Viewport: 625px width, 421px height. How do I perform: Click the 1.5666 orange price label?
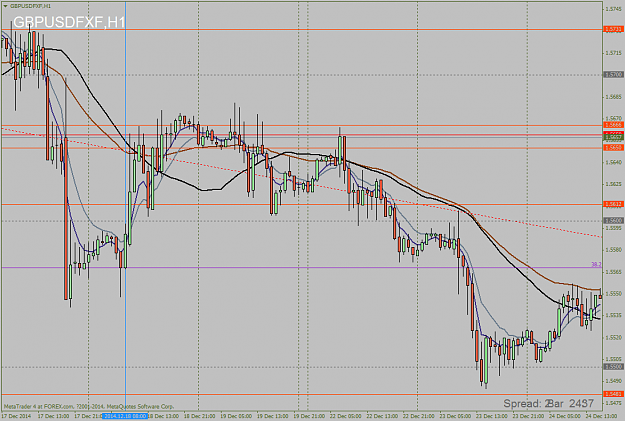(613, 125)
